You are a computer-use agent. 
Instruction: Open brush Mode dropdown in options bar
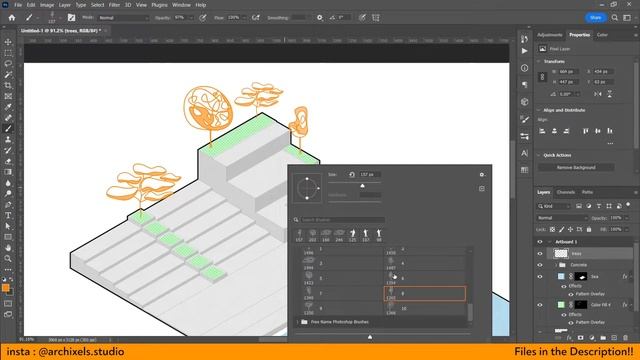(x=123, y=18)
